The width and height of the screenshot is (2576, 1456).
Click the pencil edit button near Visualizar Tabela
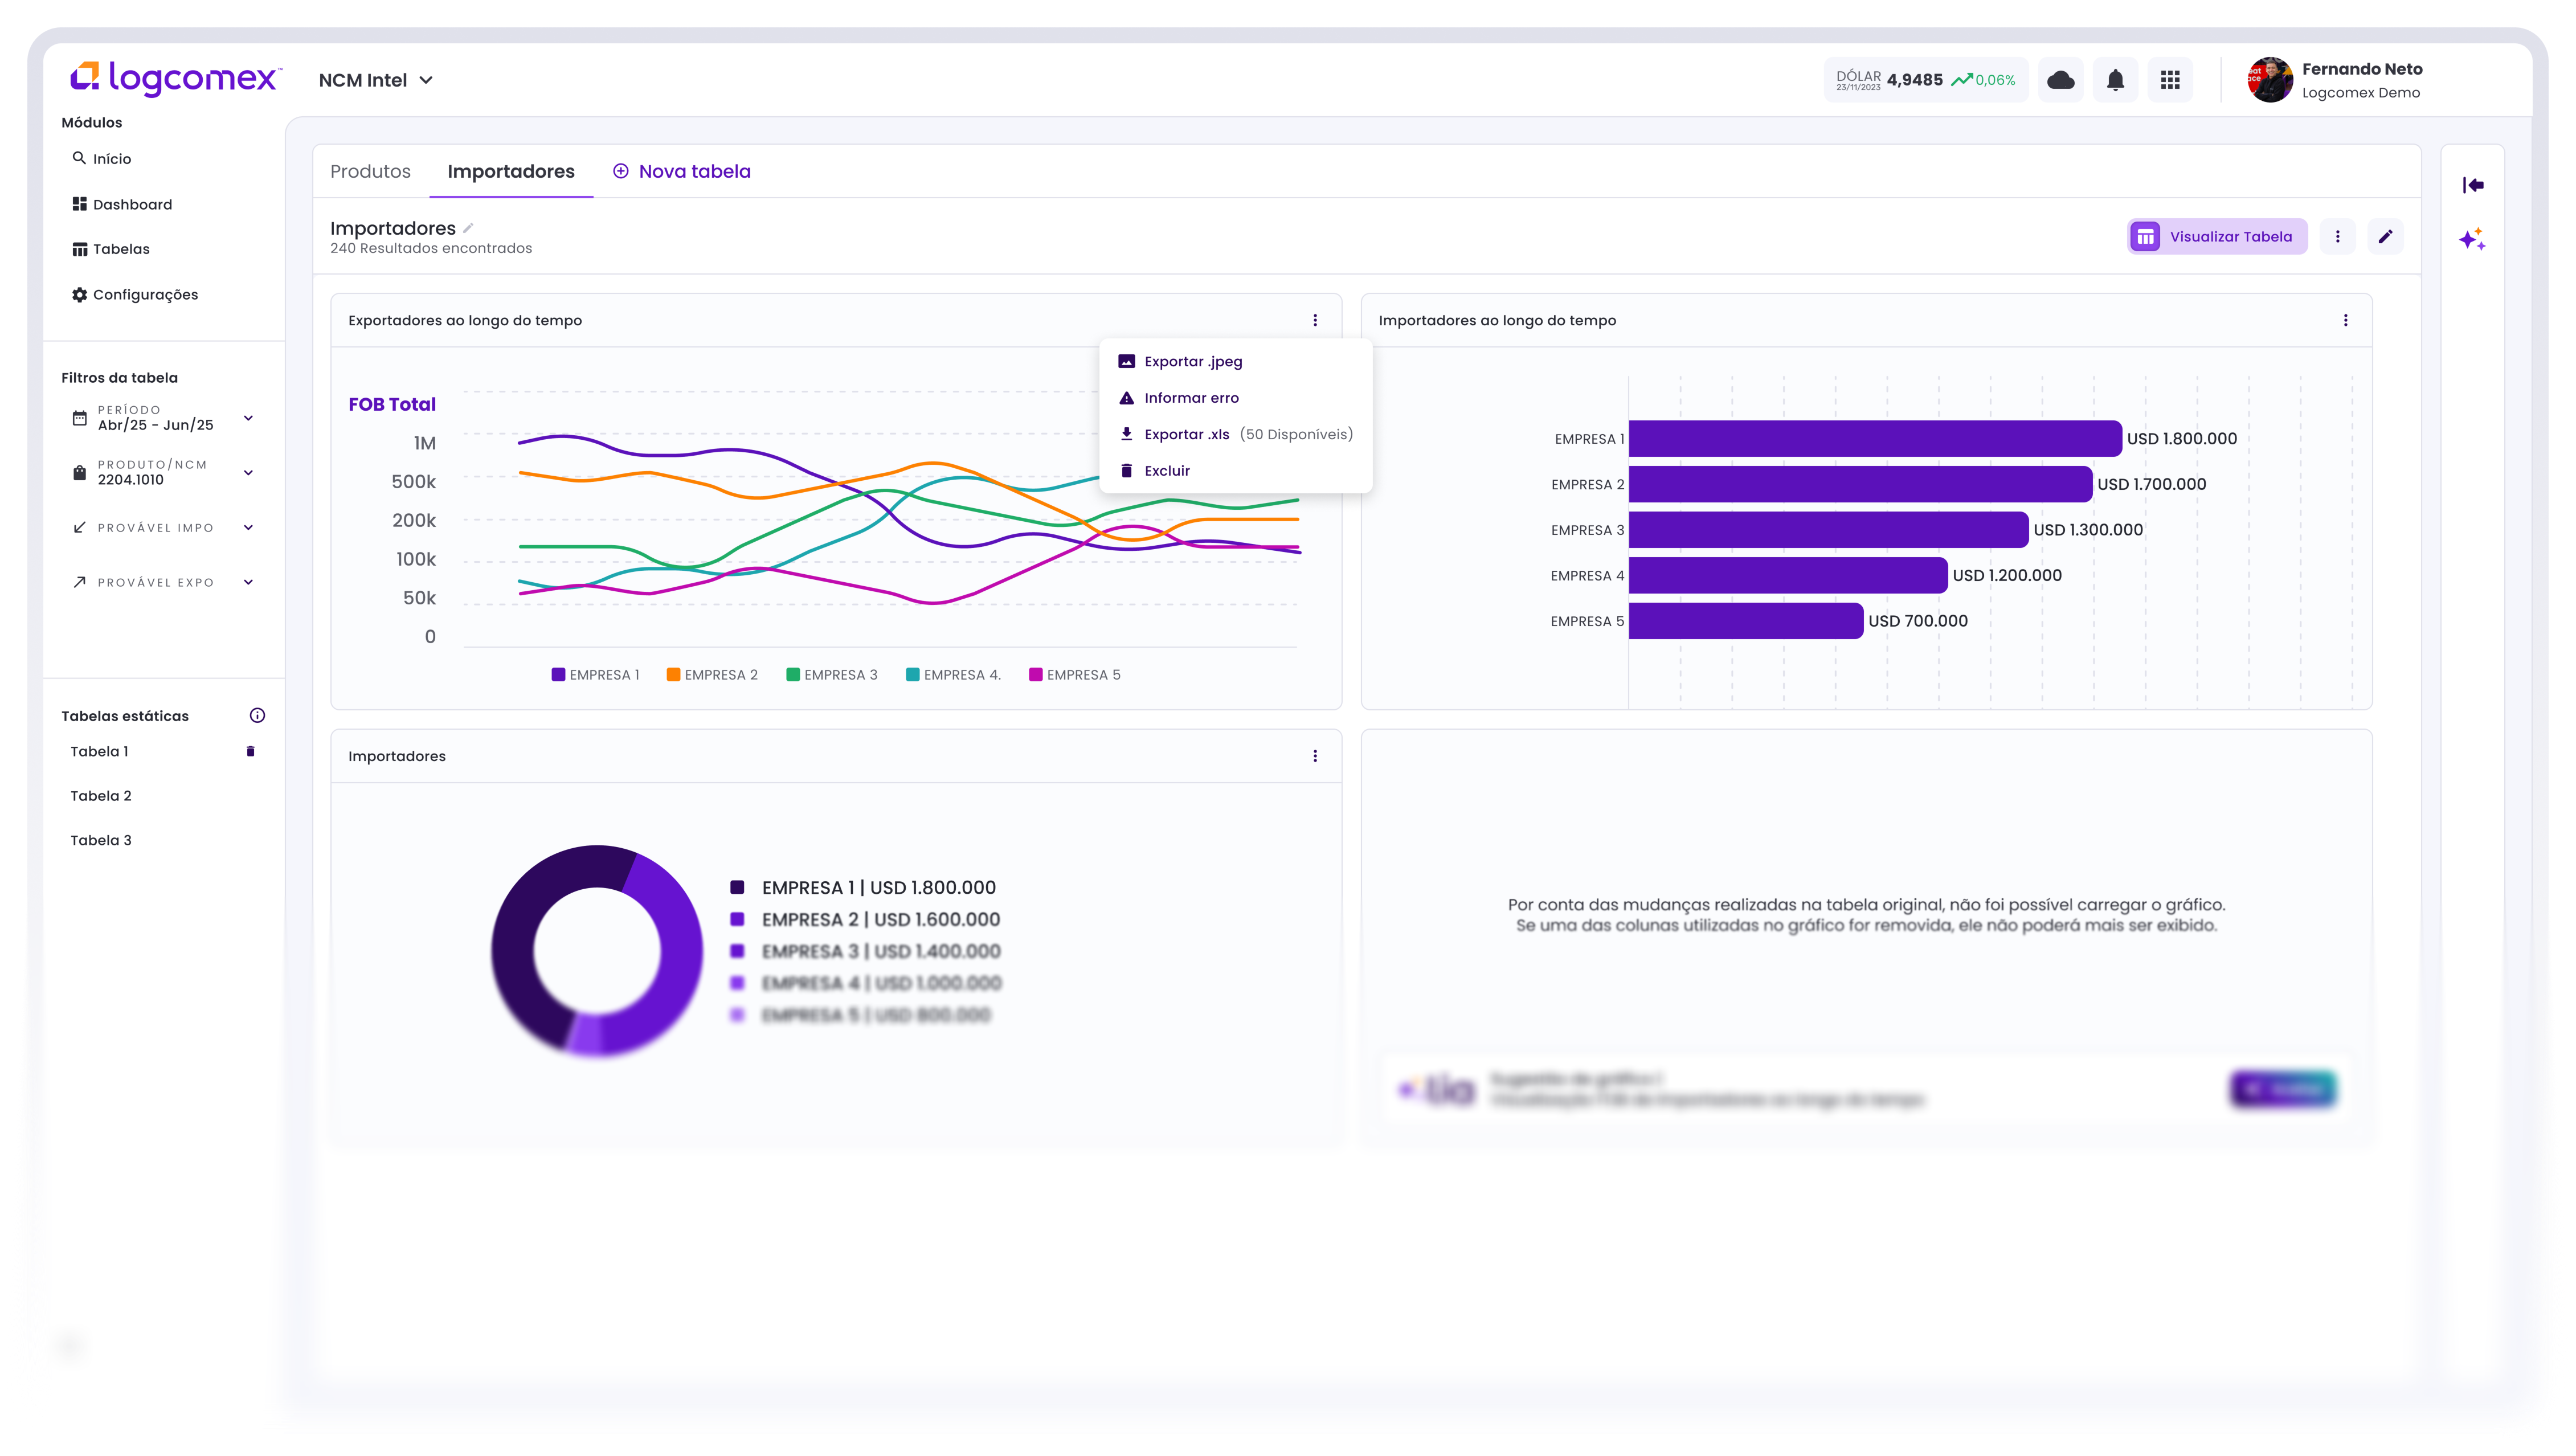[x=2385, y=237]
